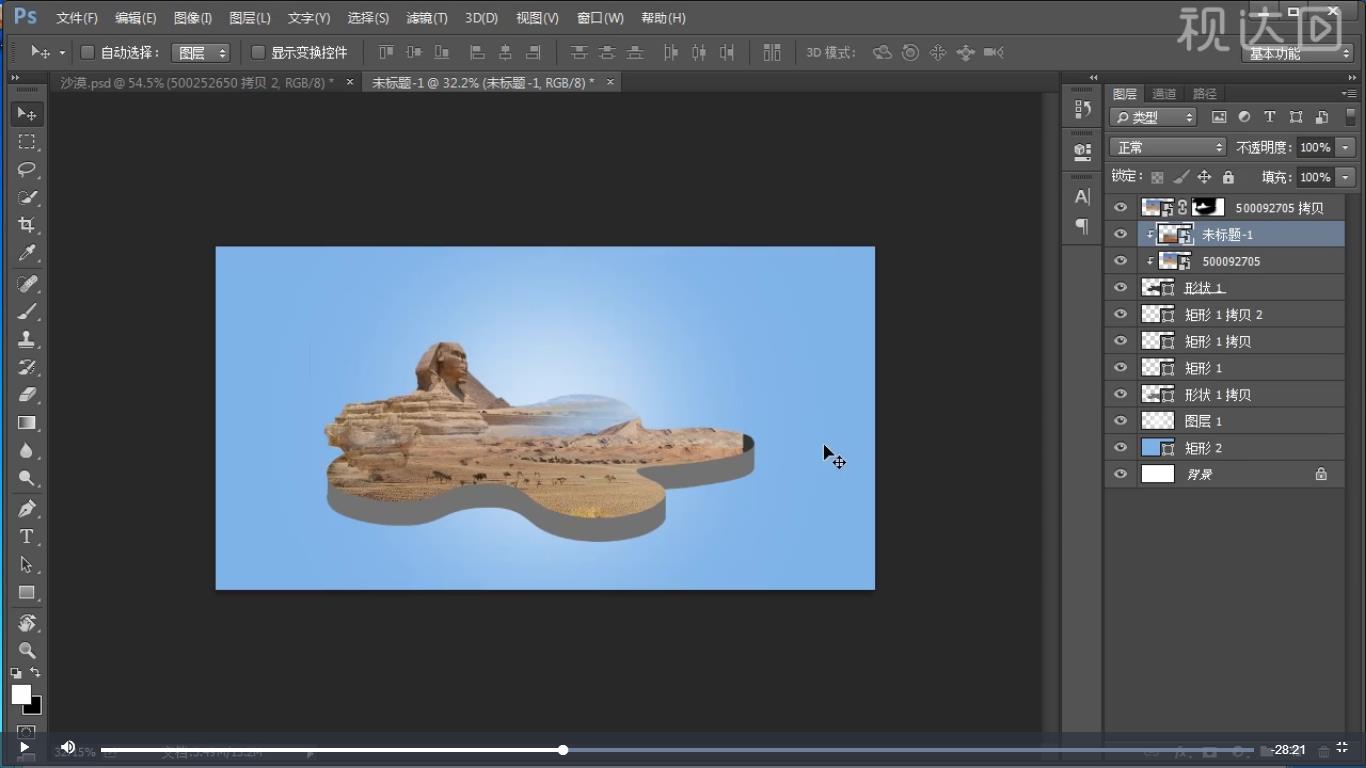Switch to the 通道 tab

pos(1164,94)
